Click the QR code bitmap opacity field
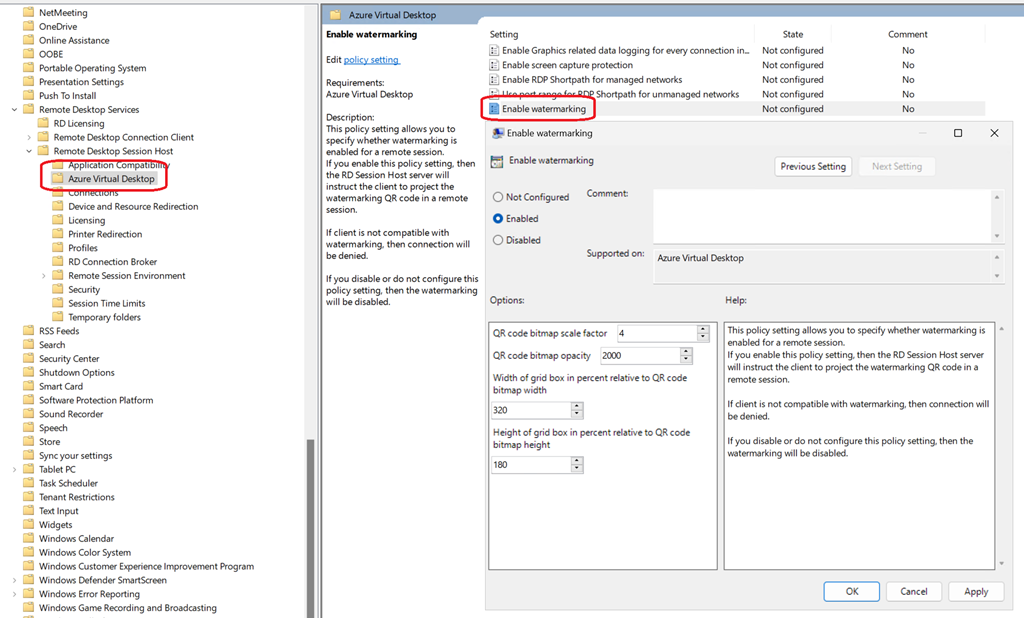 (x=640, y=355)
